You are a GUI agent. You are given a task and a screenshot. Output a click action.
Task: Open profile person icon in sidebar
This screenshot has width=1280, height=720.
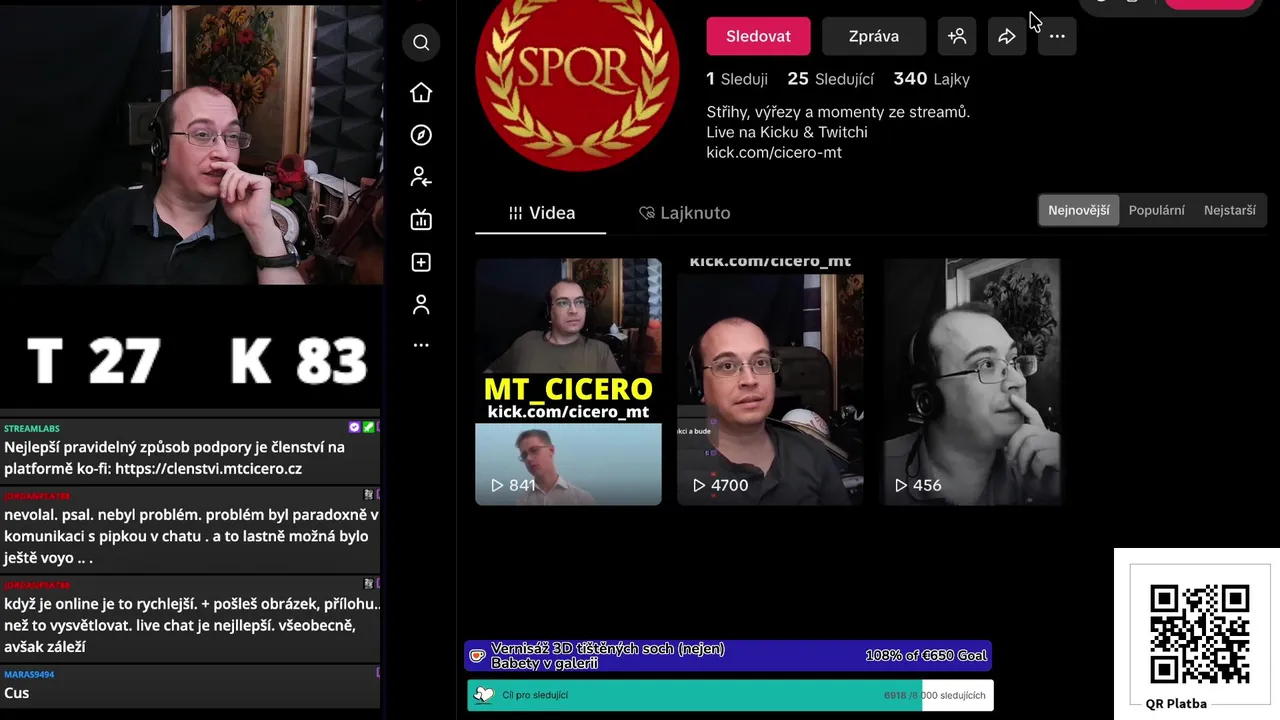point(421,304)
